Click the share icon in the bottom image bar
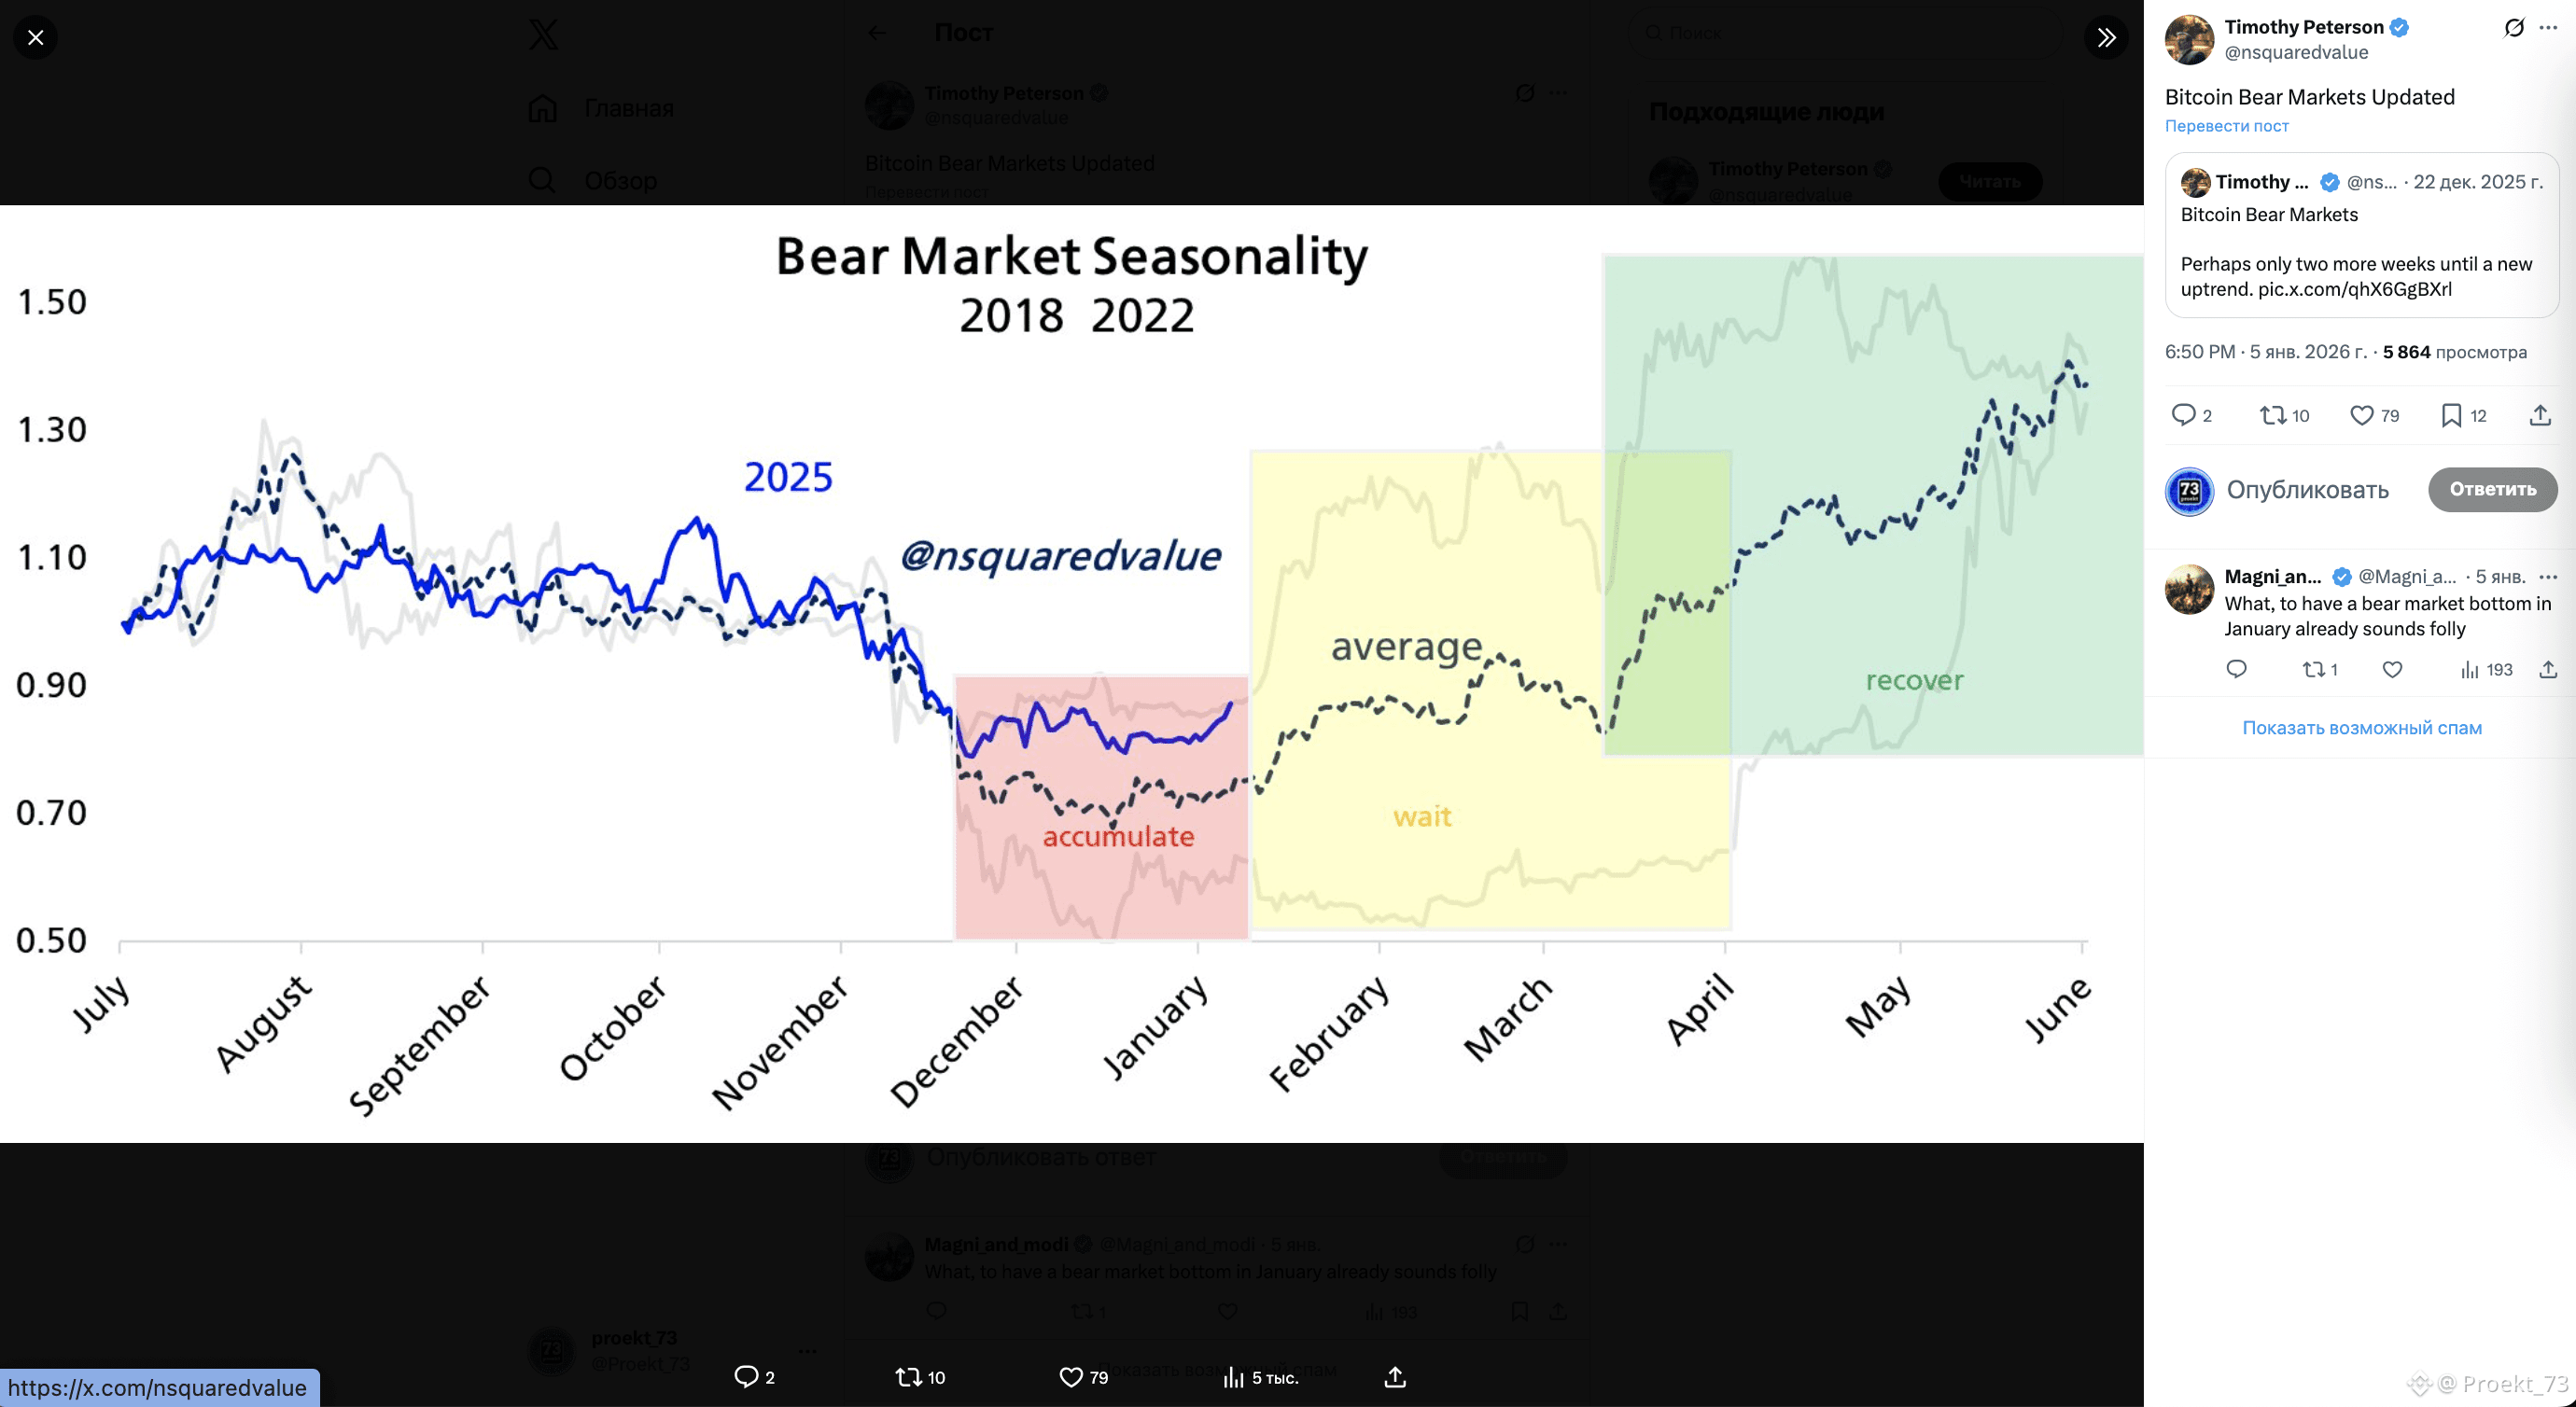Image resolution: width=2576 pixels, height=1407 pixels. [1395, 1378]
